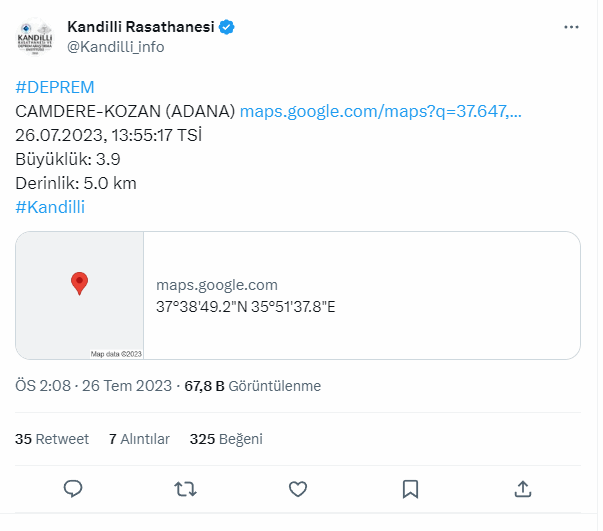
Task: Click the blue verified badge
Action: (227, 27)
